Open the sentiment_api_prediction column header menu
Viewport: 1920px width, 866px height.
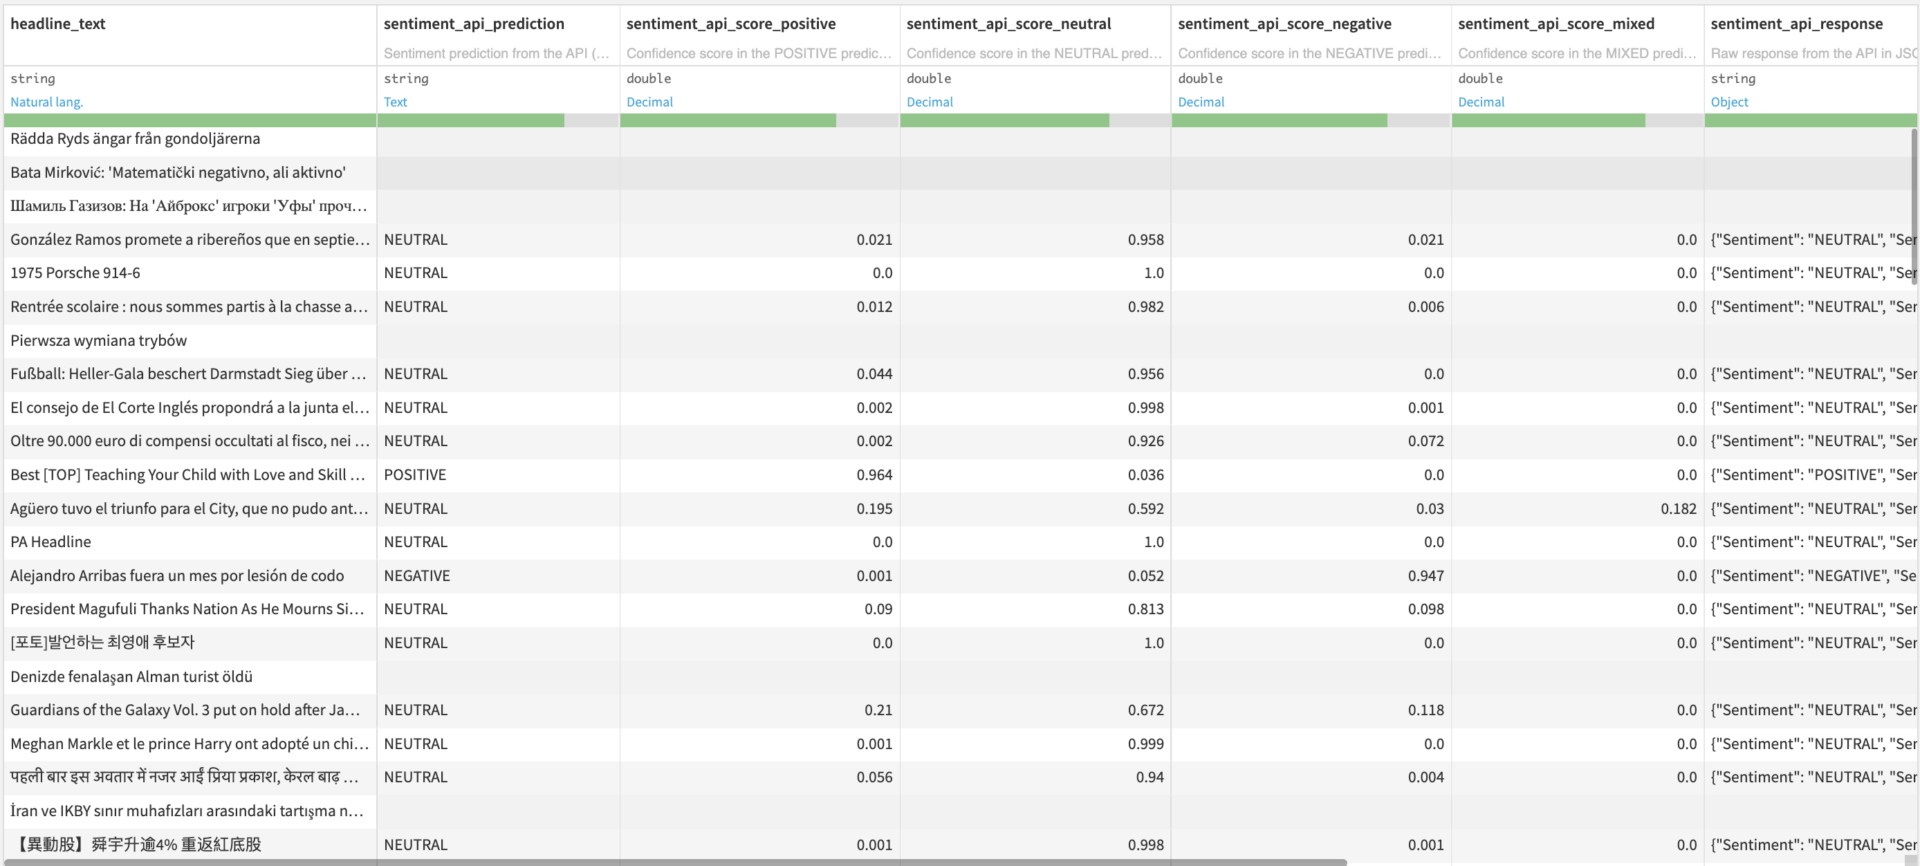point(473,24)
